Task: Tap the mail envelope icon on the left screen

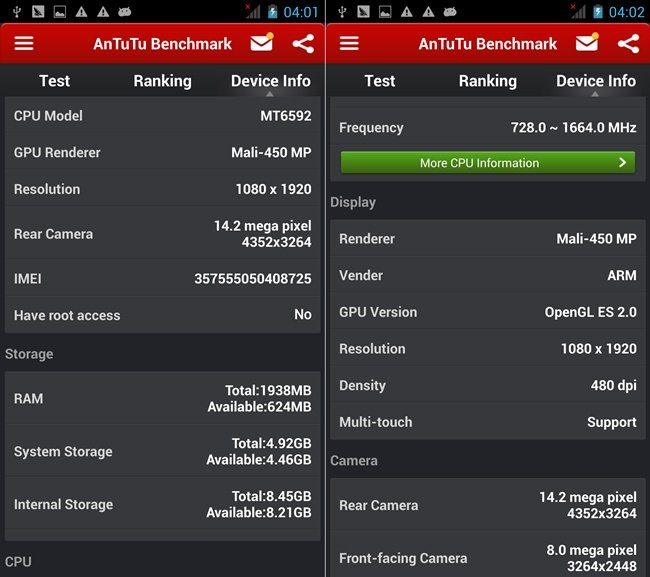Action: pyautogui.click(x=262, y=44)
